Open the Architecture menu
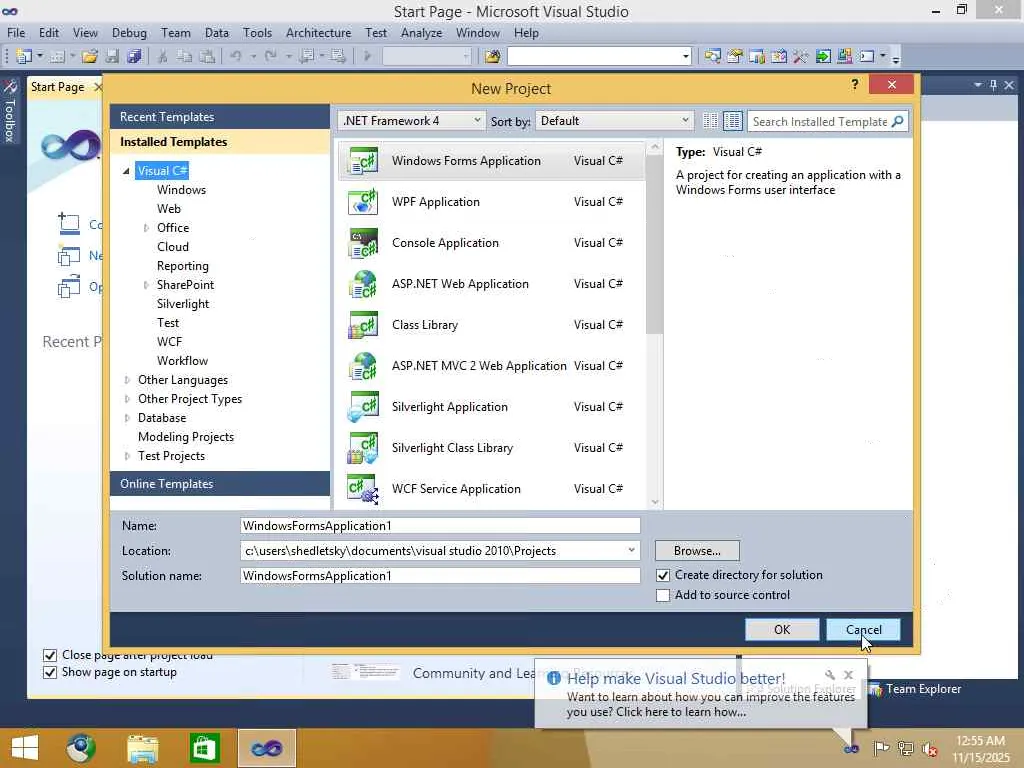The height and width of the screenshot is (768, 1024). 318,33
